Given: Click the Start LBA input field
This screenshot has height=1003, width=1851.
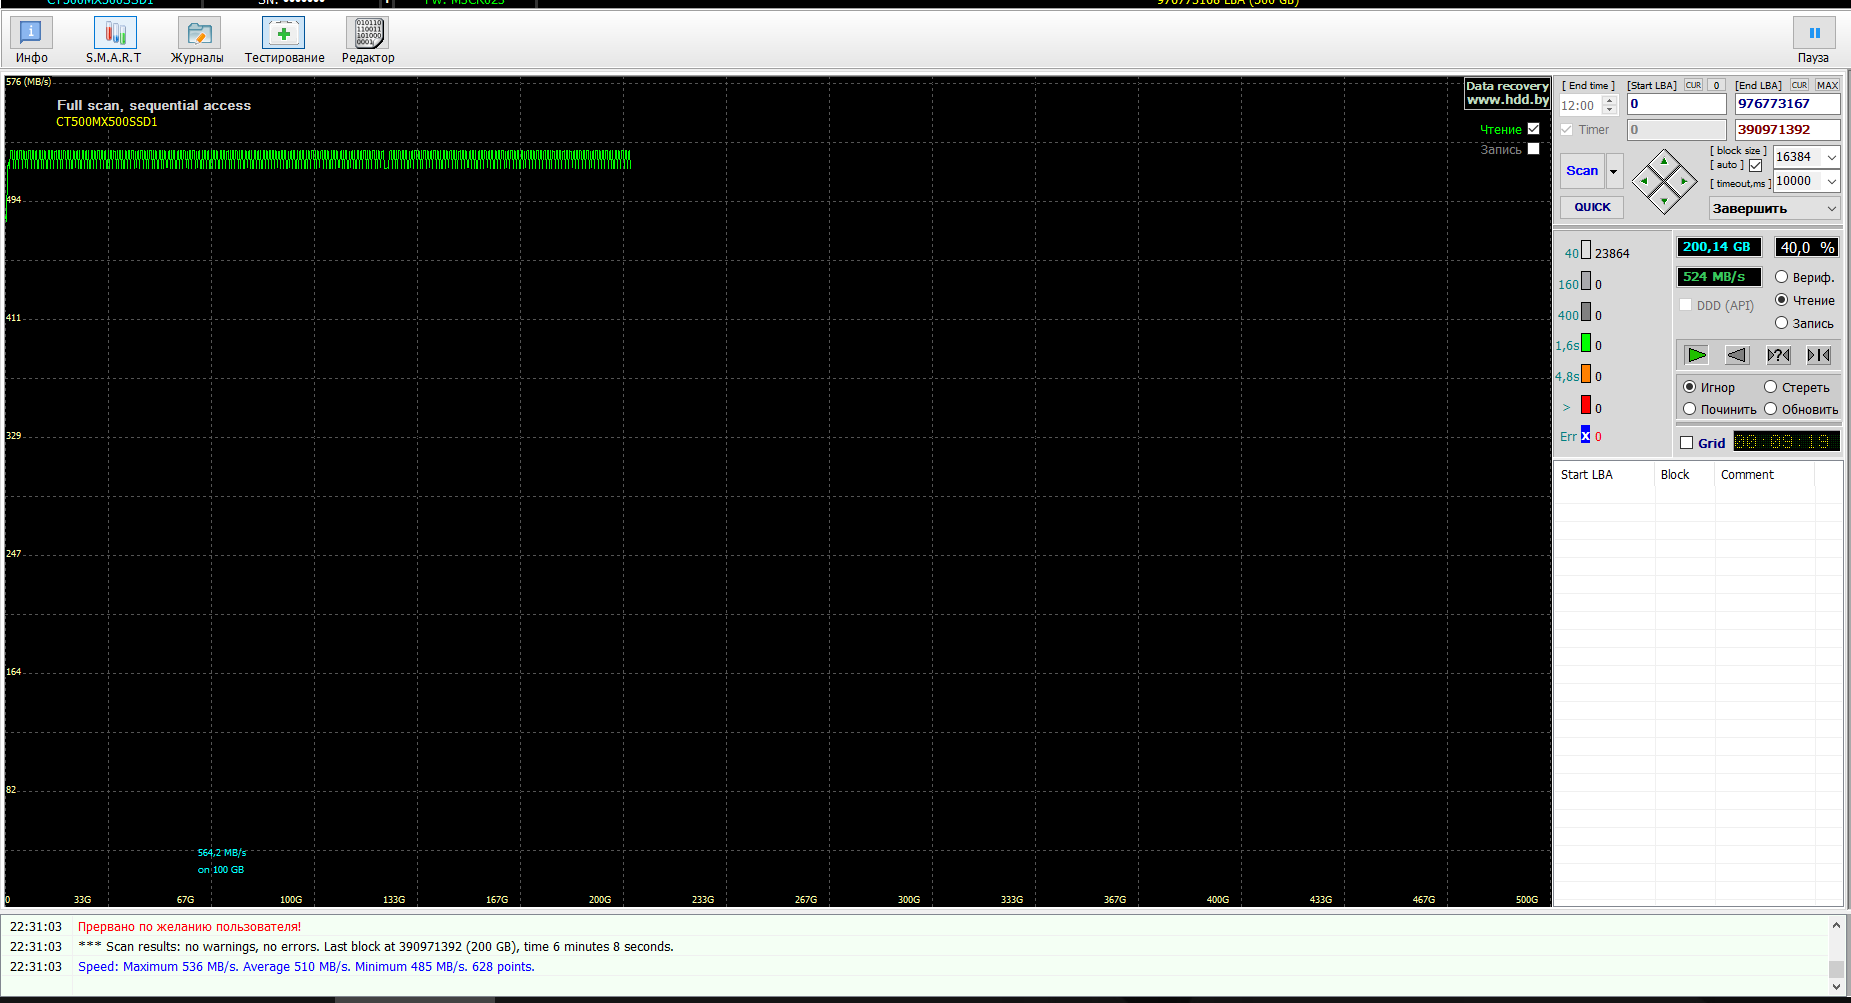Looking at the screenshot, I should (1676, 104).
